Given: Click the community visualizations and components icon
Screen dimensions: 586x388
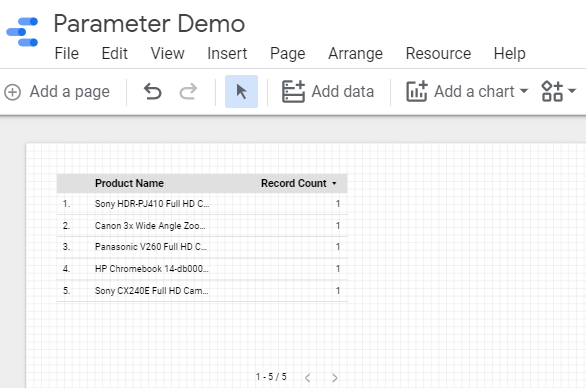Looking at the screenshot, I should 552,91.
